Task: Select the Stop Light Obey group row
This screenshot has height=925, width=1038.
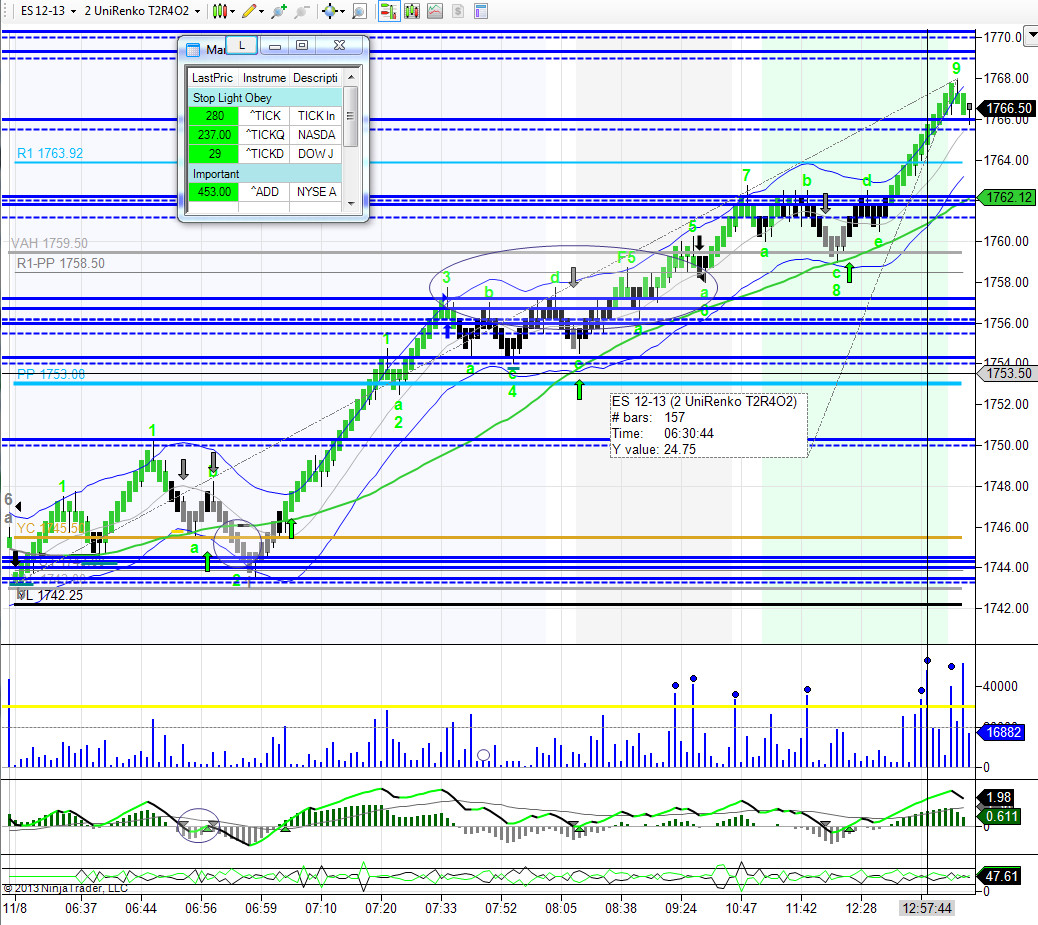Action: (x=265, y=97)
